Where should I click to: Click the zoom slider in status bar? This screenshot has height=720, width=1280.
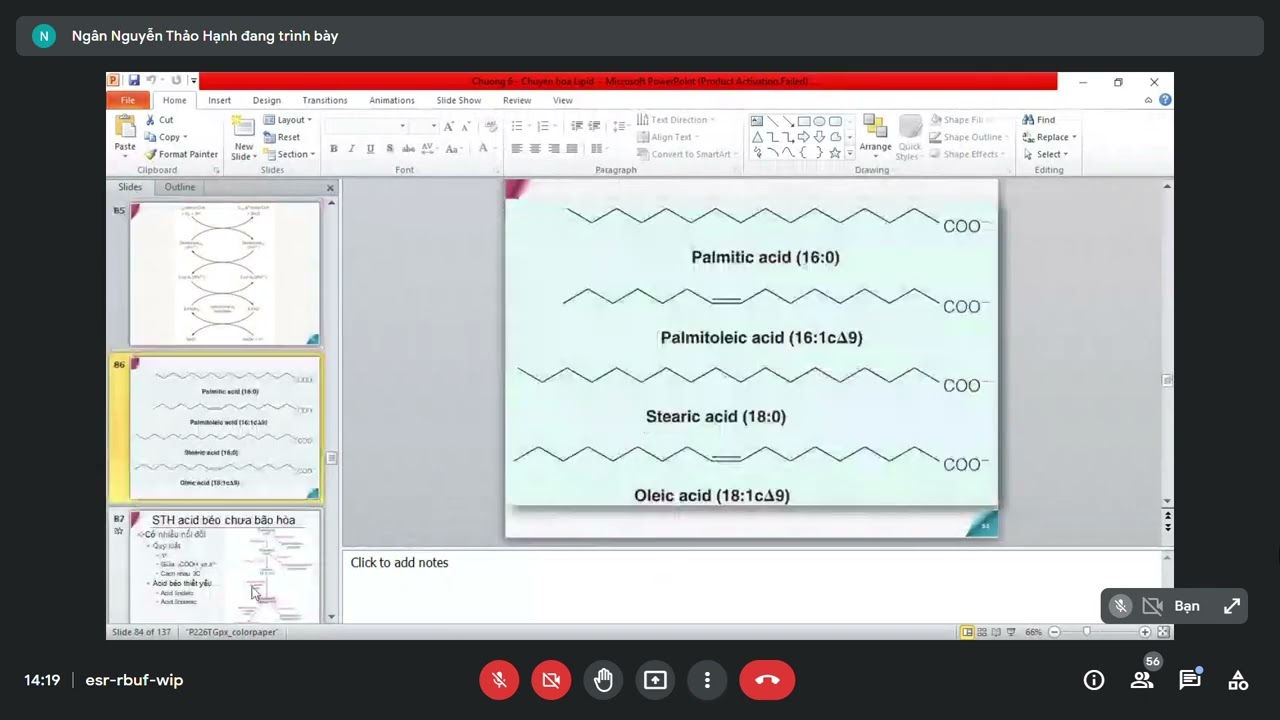[1087, 632]
